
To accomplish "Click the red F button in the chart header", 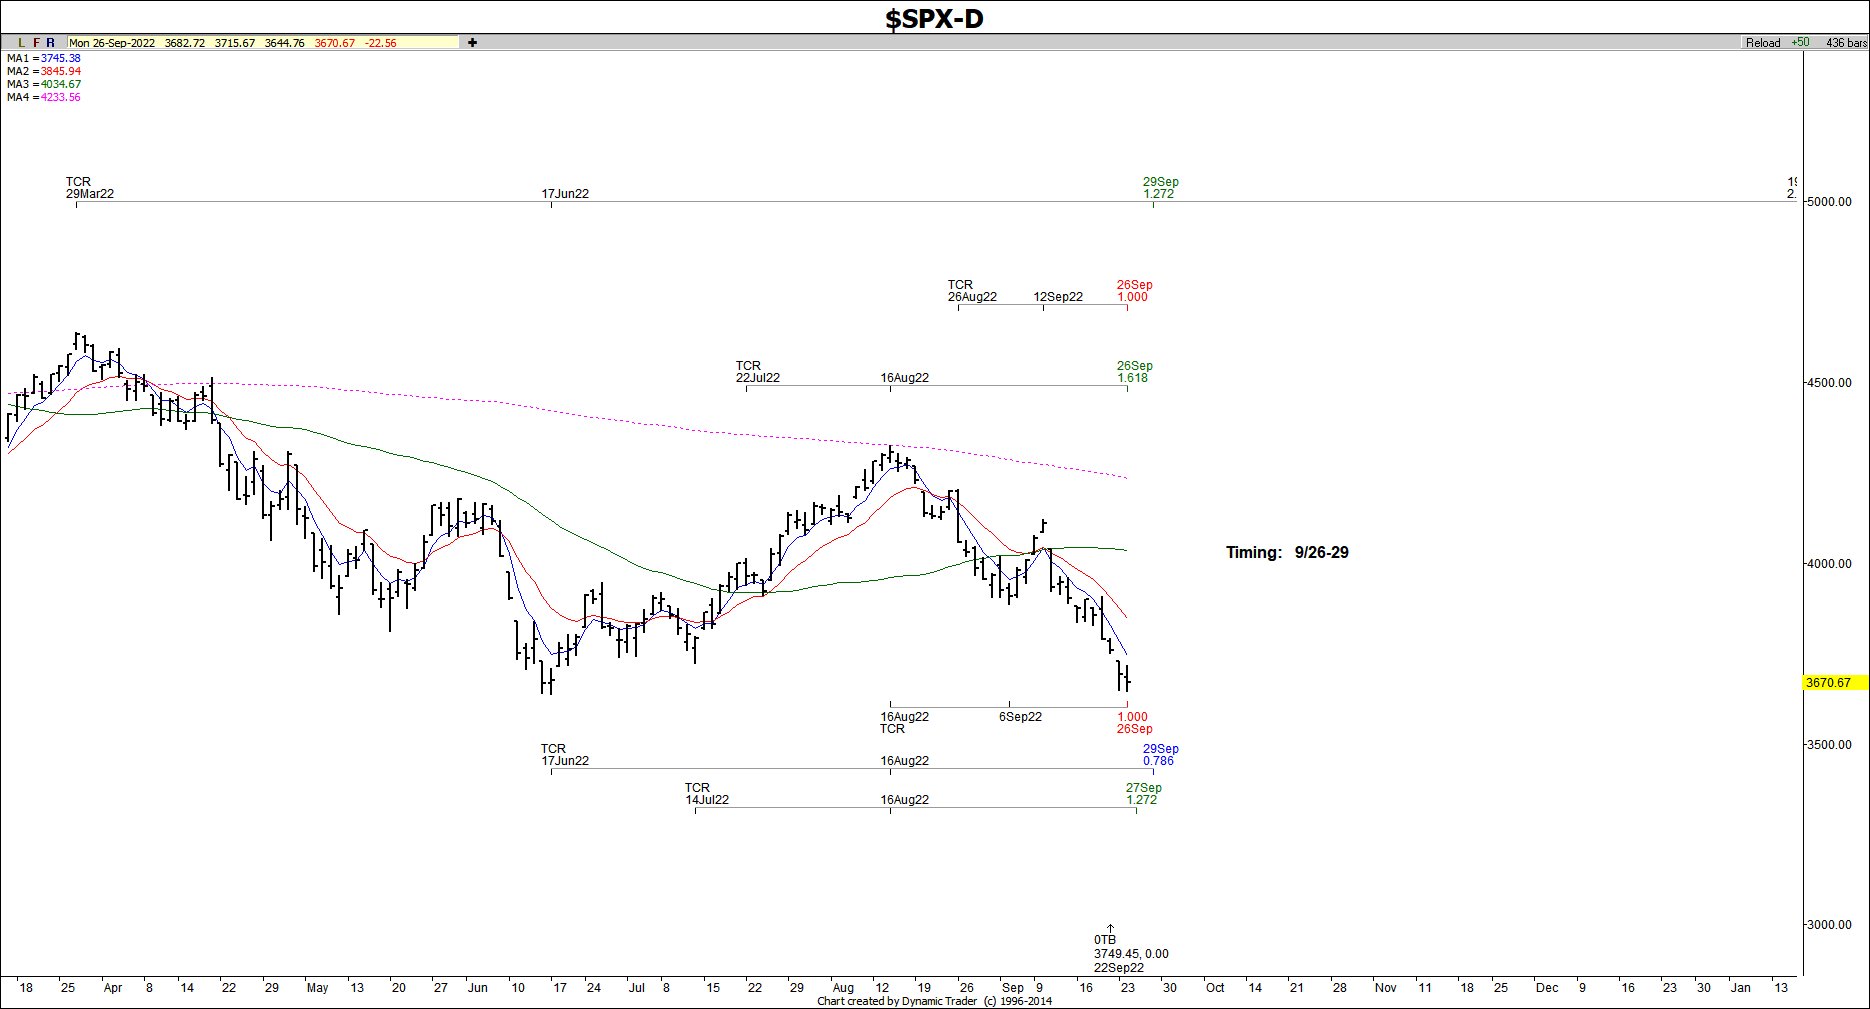I will click(37, 43).
